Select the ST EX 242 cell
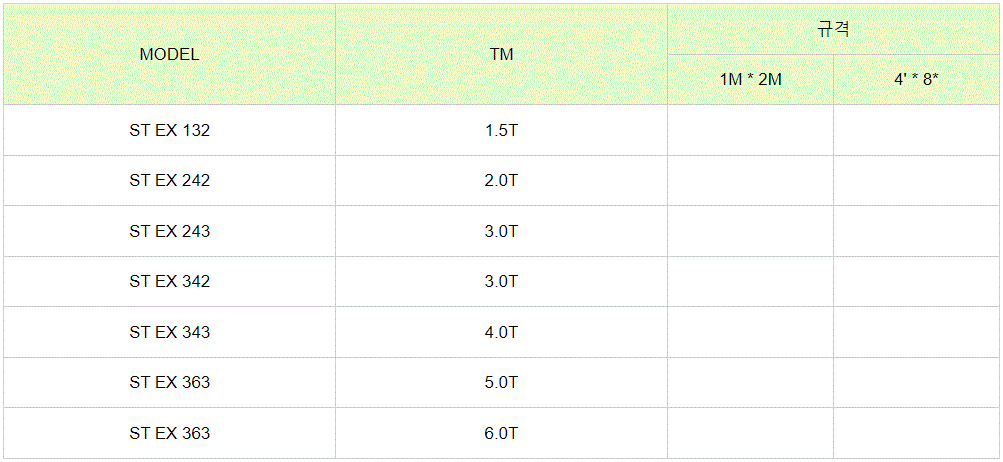The width and height of the screenshot is (1003, 462). pos(170,180)
